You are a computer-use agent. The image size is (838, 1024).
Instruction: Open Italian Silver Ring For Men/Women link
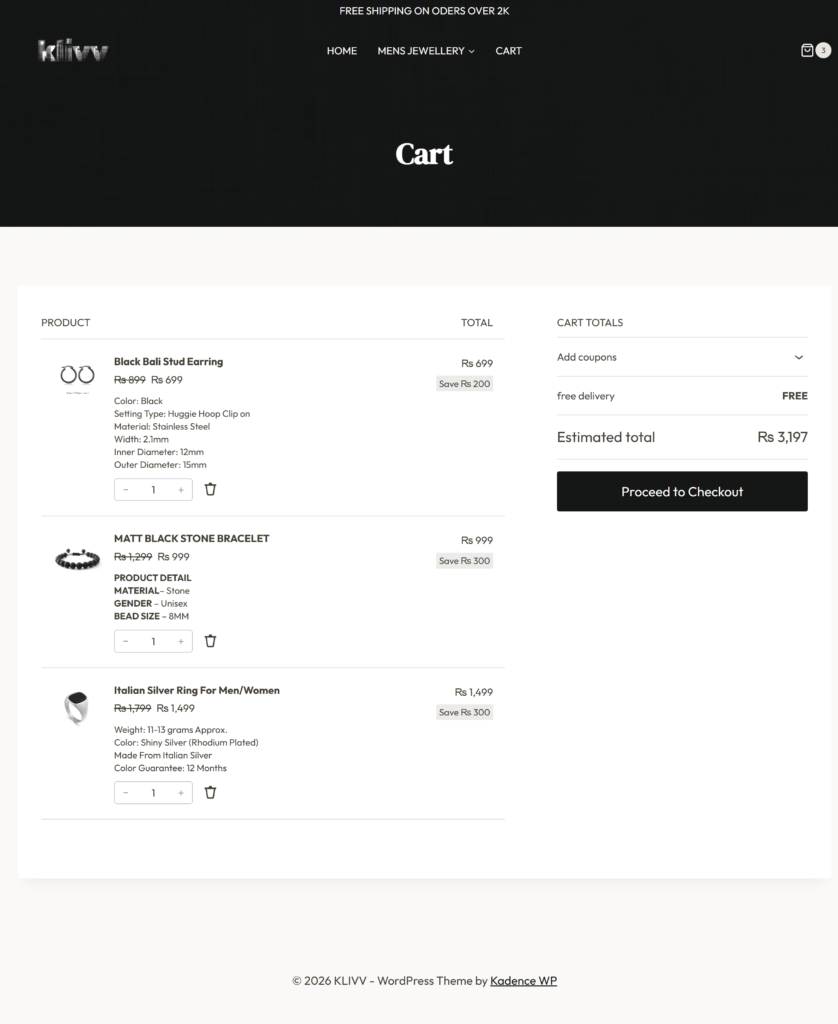click(197, 690)
